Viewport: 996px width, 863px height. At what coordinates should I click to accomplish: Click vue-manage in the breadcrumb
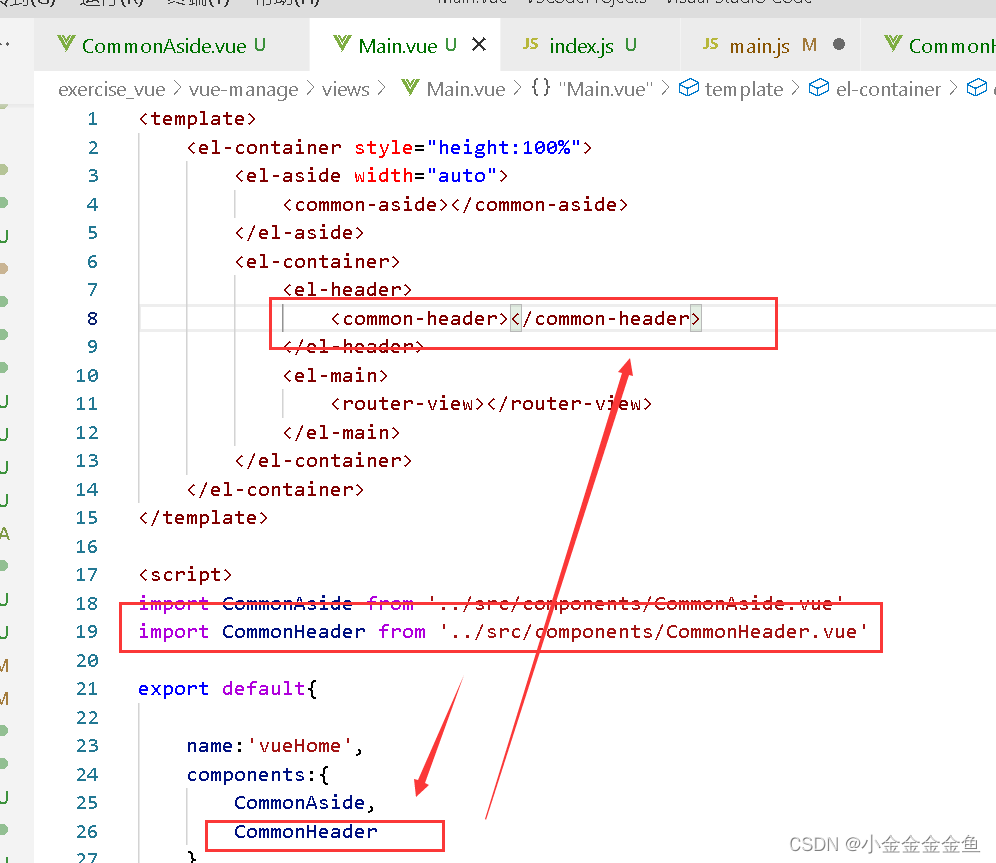click(x=243, y=89)
